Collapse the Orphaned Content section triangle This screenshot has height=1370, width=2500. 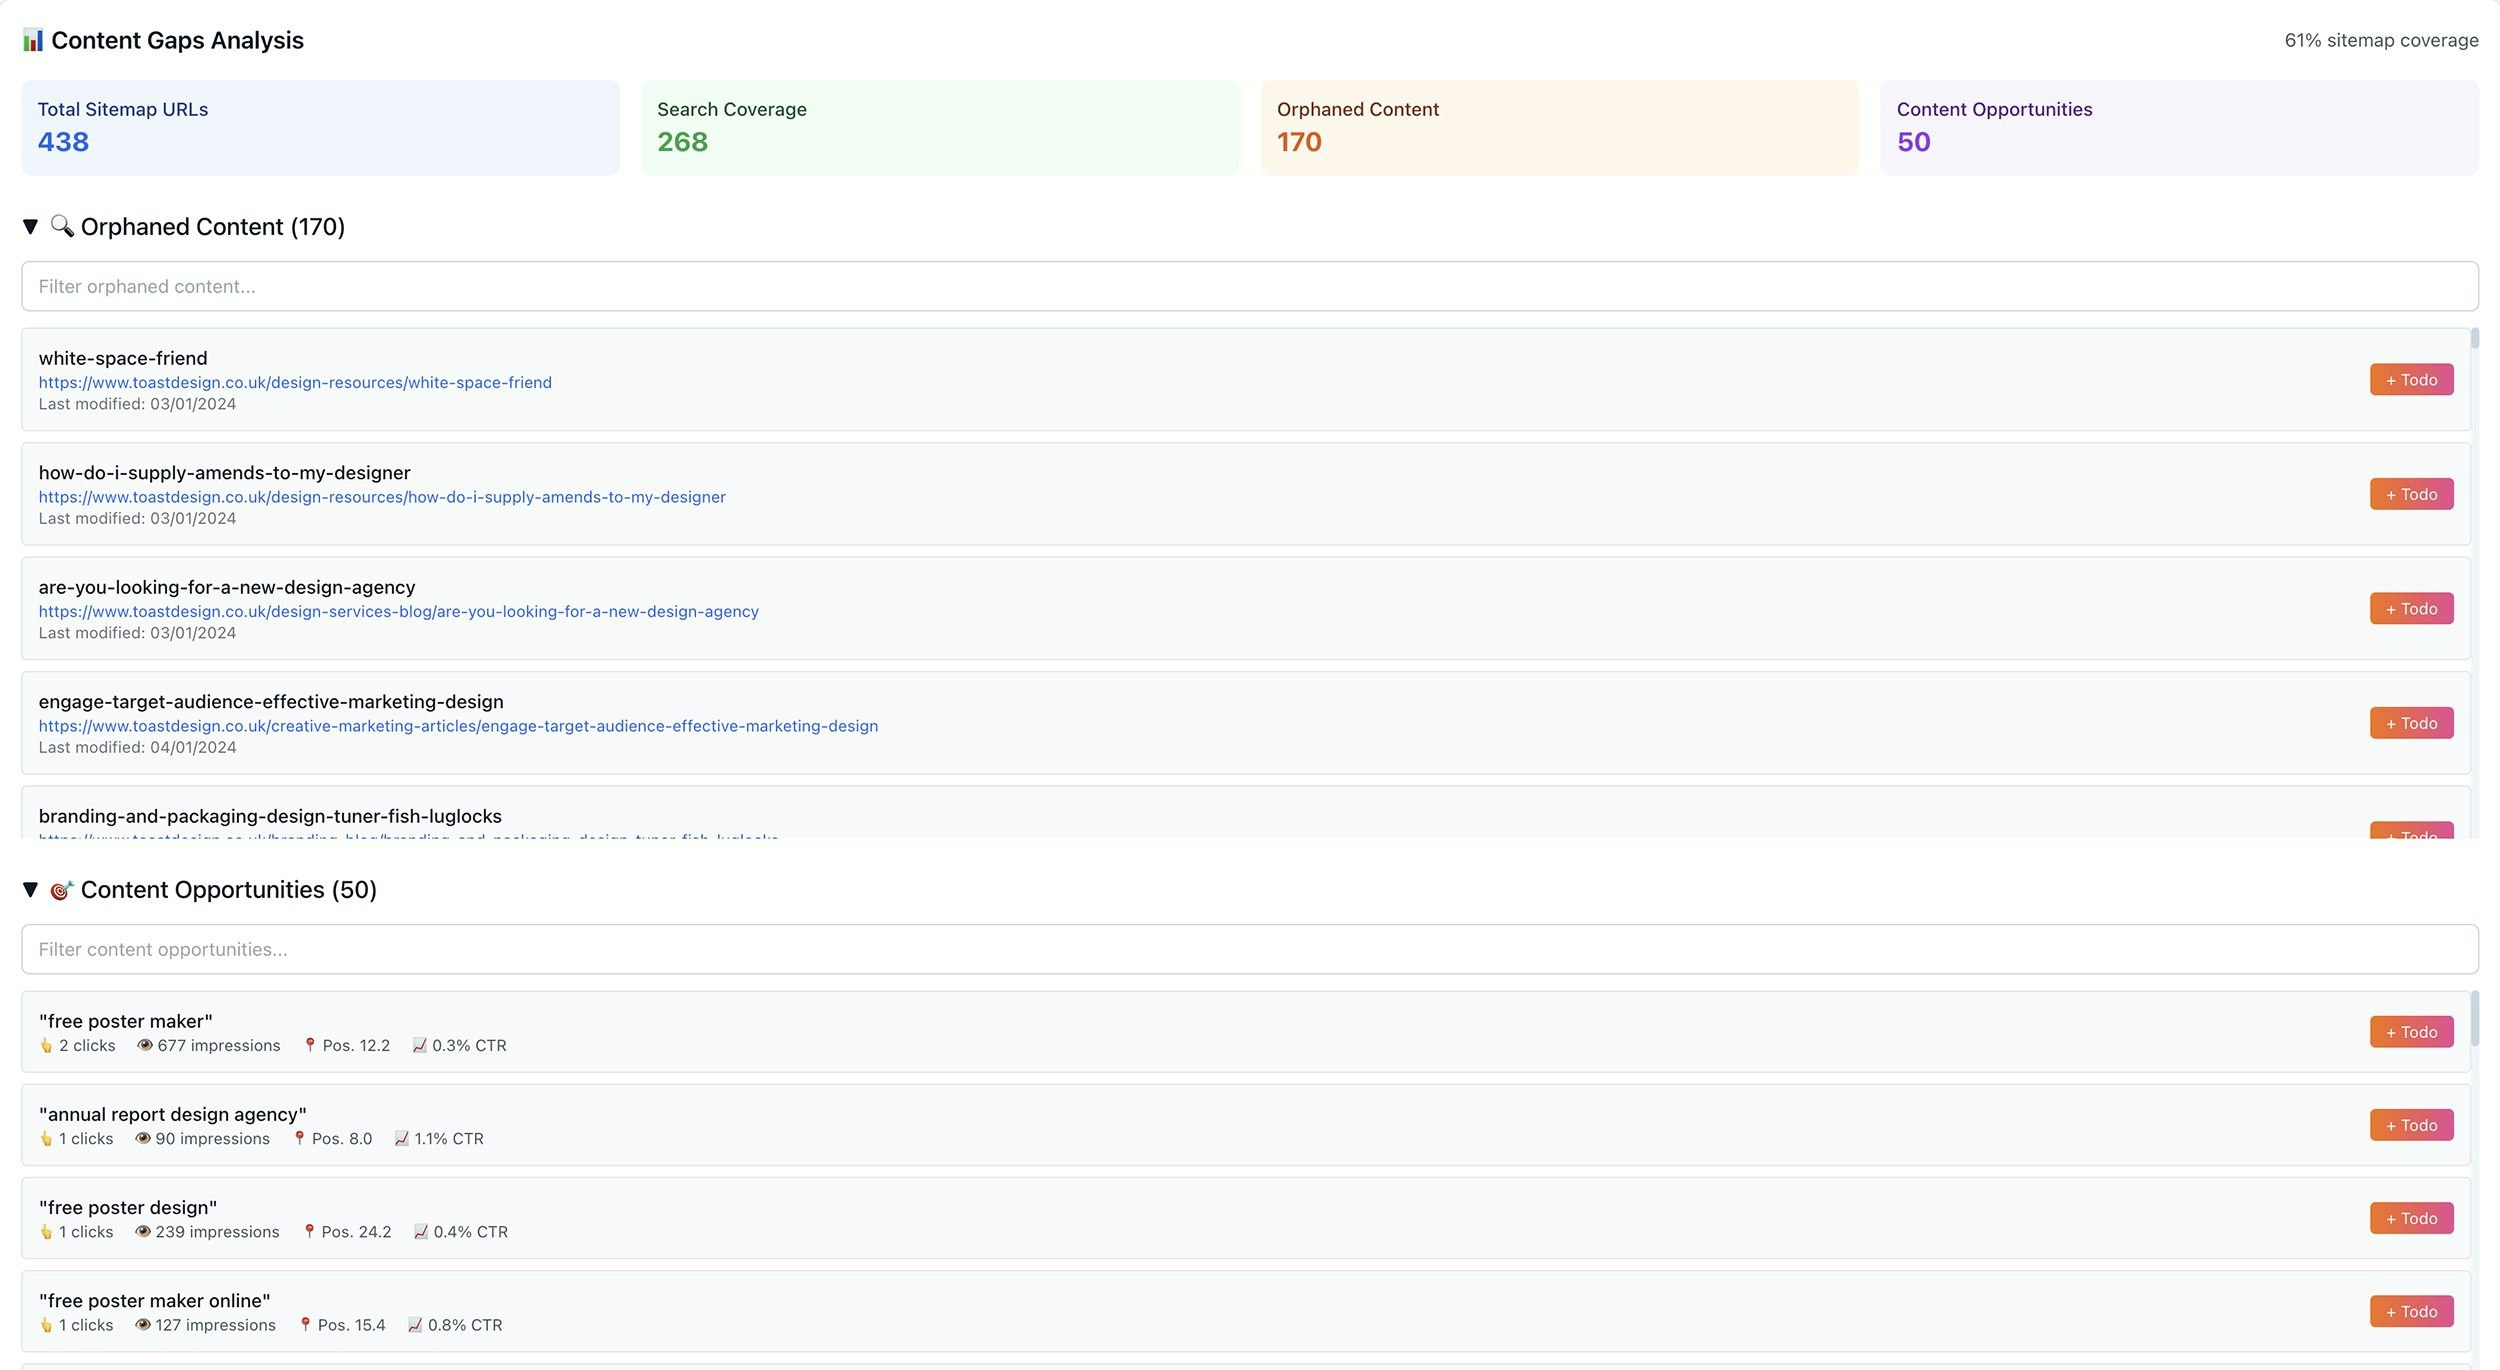(x=30, y=227)
